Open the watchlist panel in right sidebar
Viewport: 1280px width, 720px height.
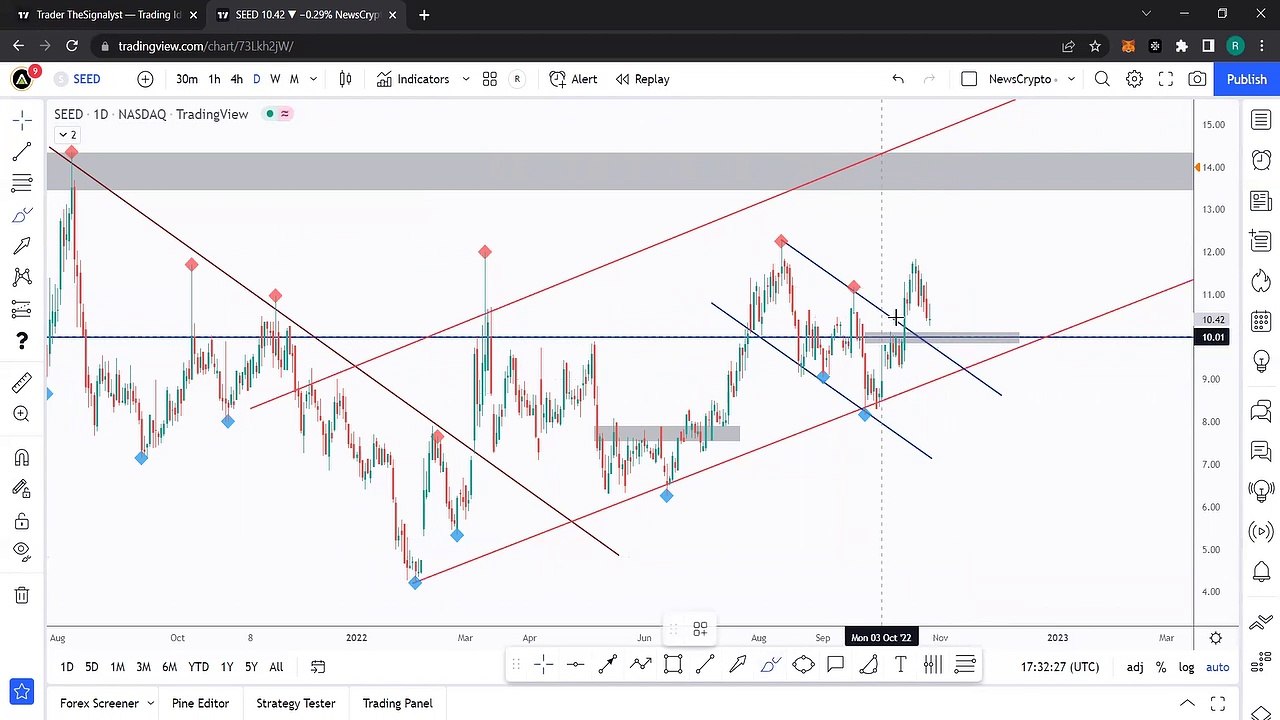(x=1260, y=120)
